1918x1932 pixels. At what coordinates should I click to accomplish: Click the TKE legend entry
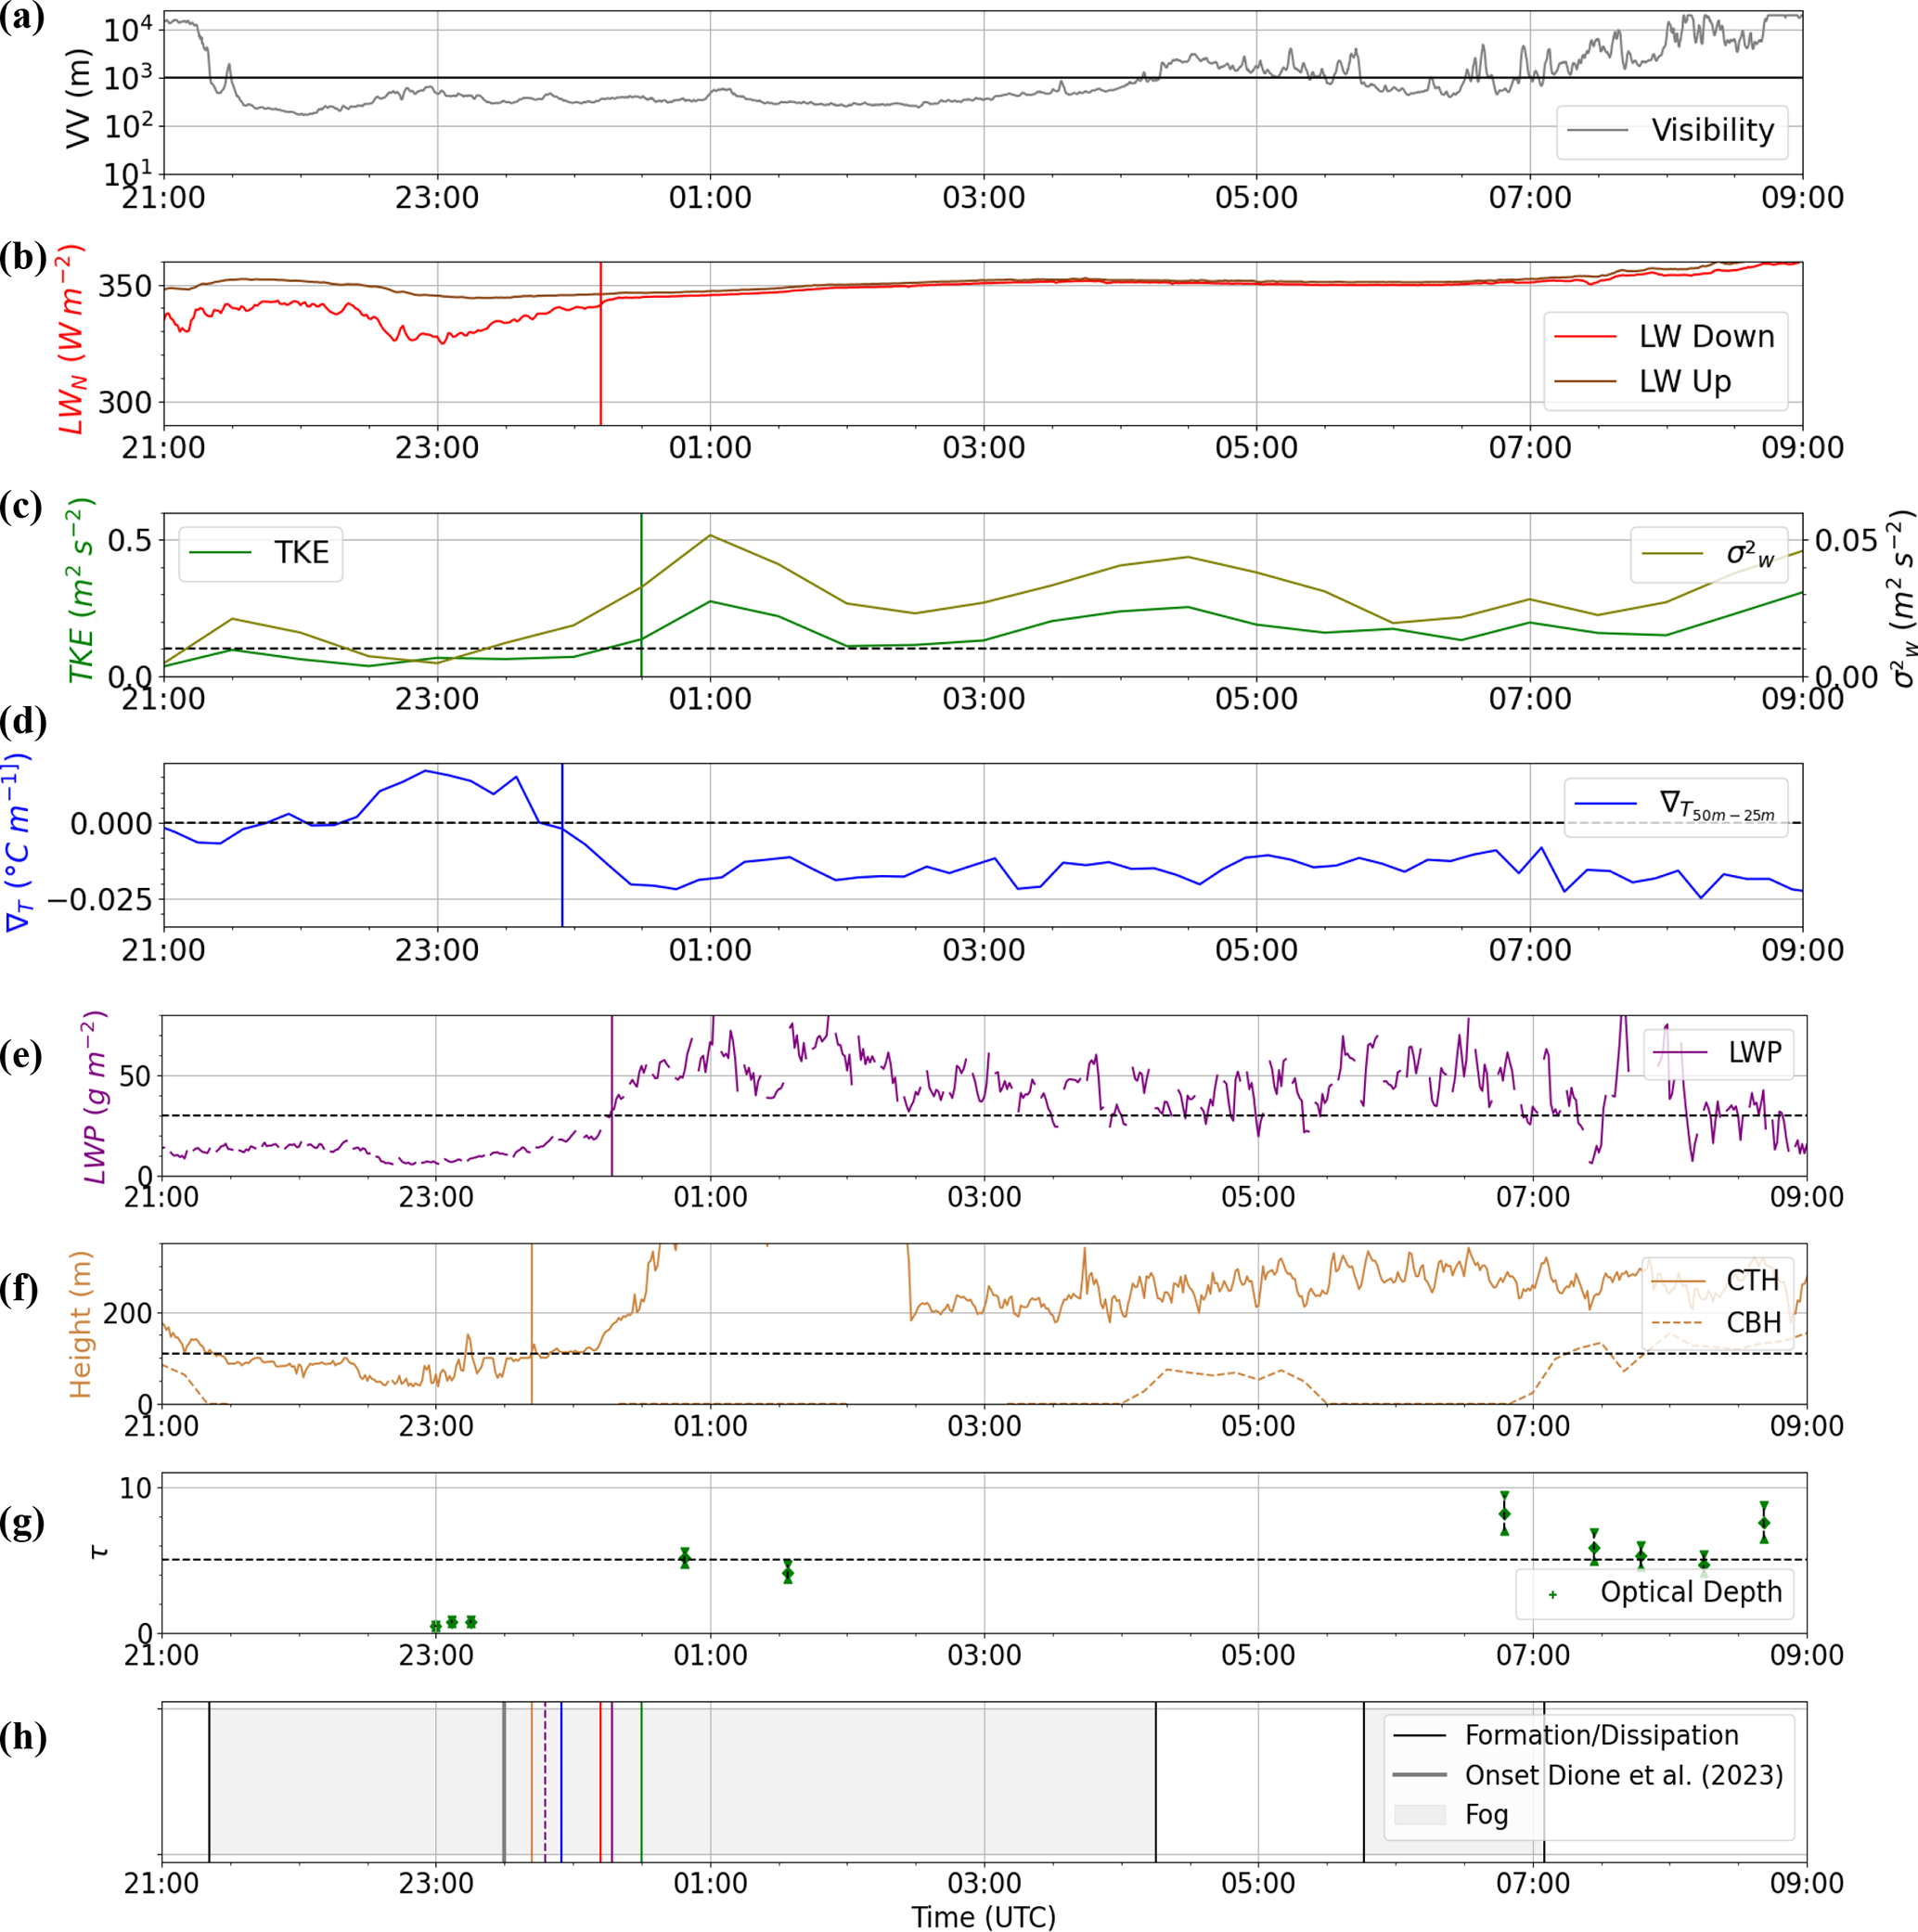click(301, 553)
